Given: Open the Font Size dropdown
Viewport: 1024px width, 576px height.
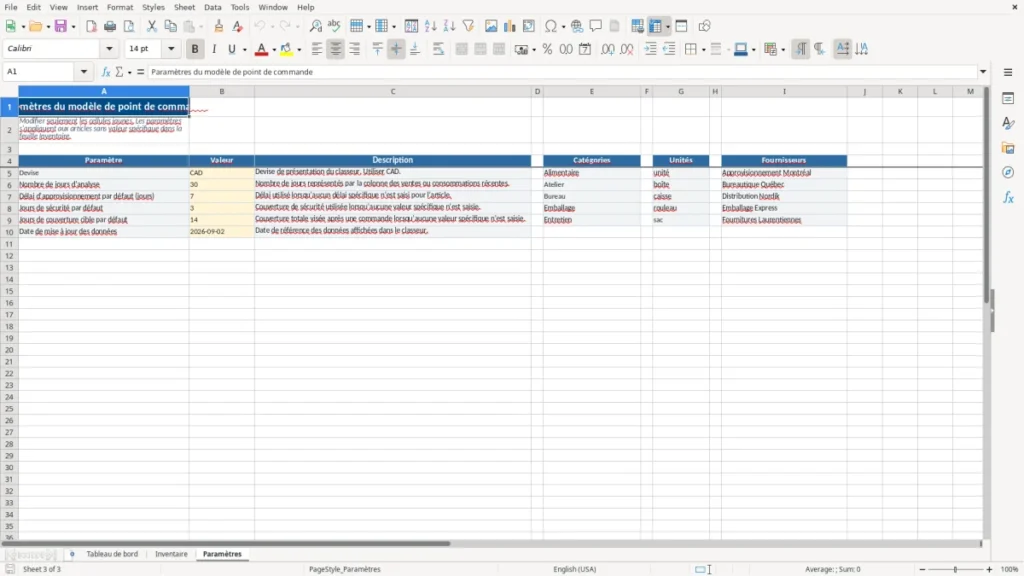Looking at the screenshot, I should click(x=171, y=49).
